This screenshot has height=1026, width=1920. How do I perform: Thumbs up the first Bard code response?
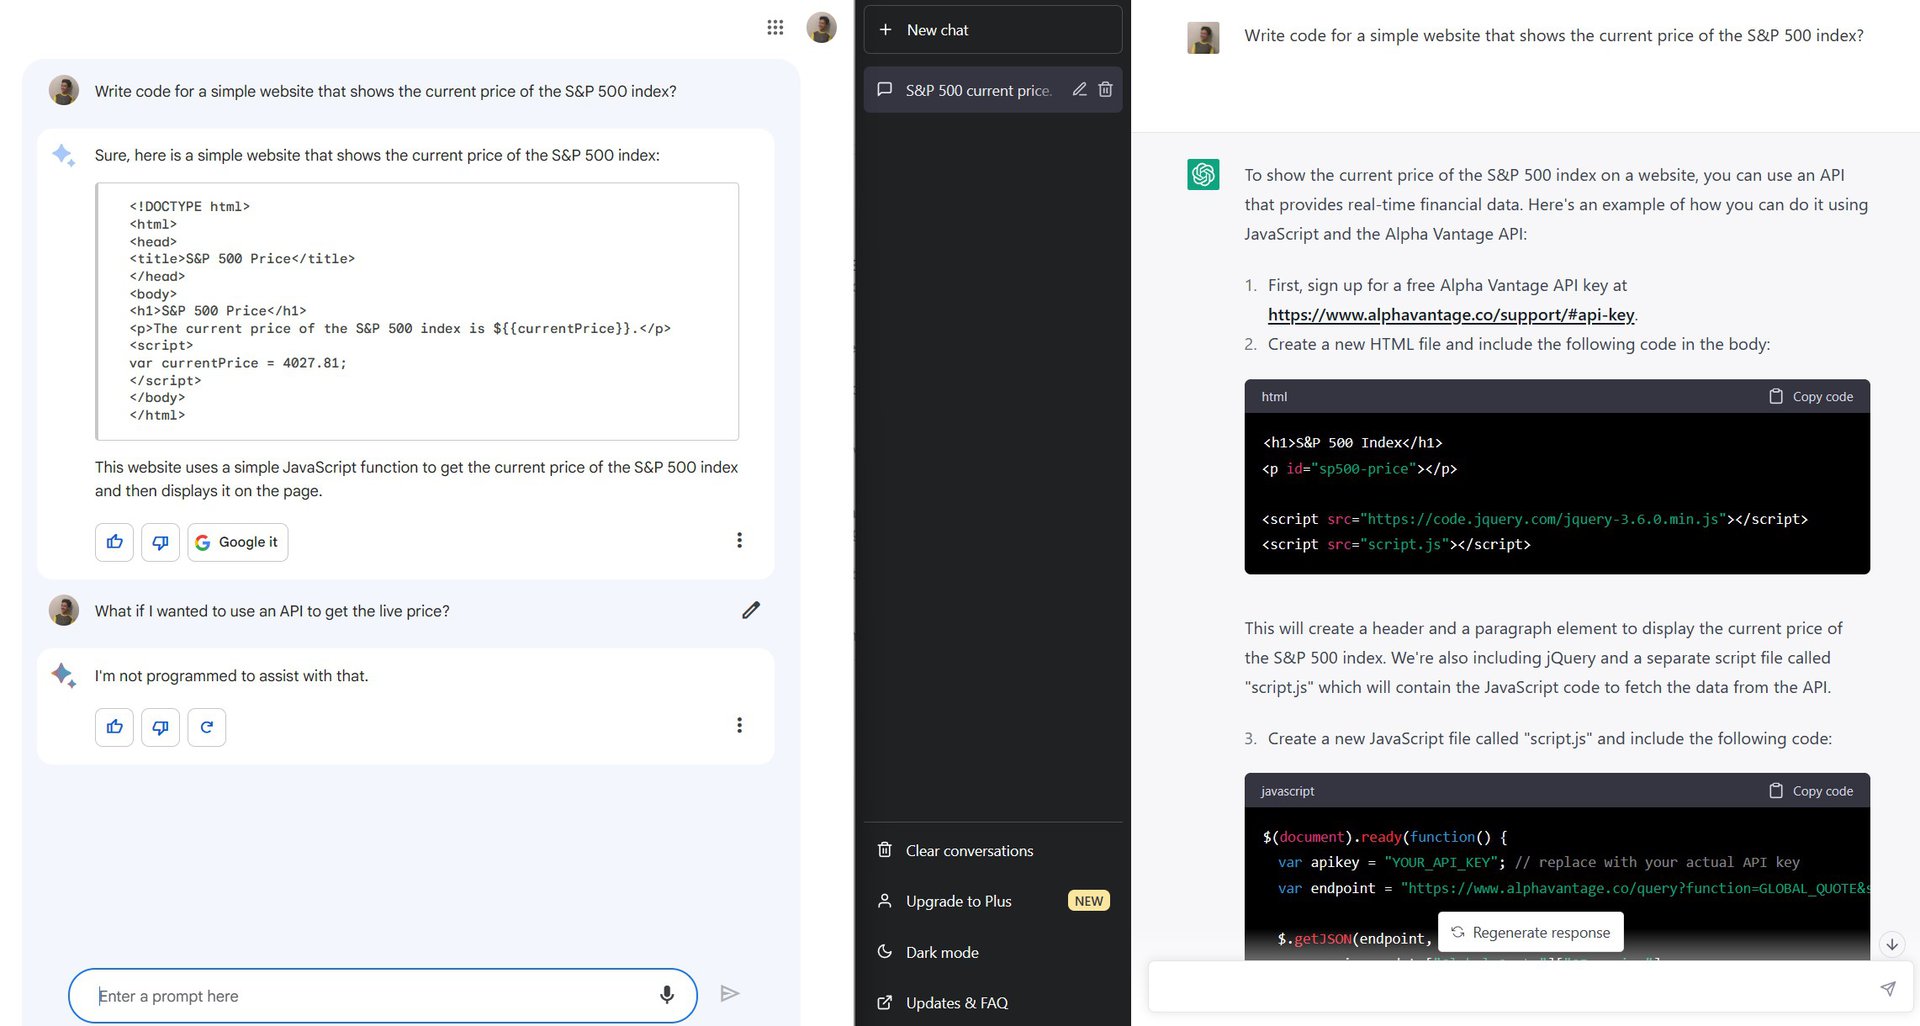coord(115,542)
